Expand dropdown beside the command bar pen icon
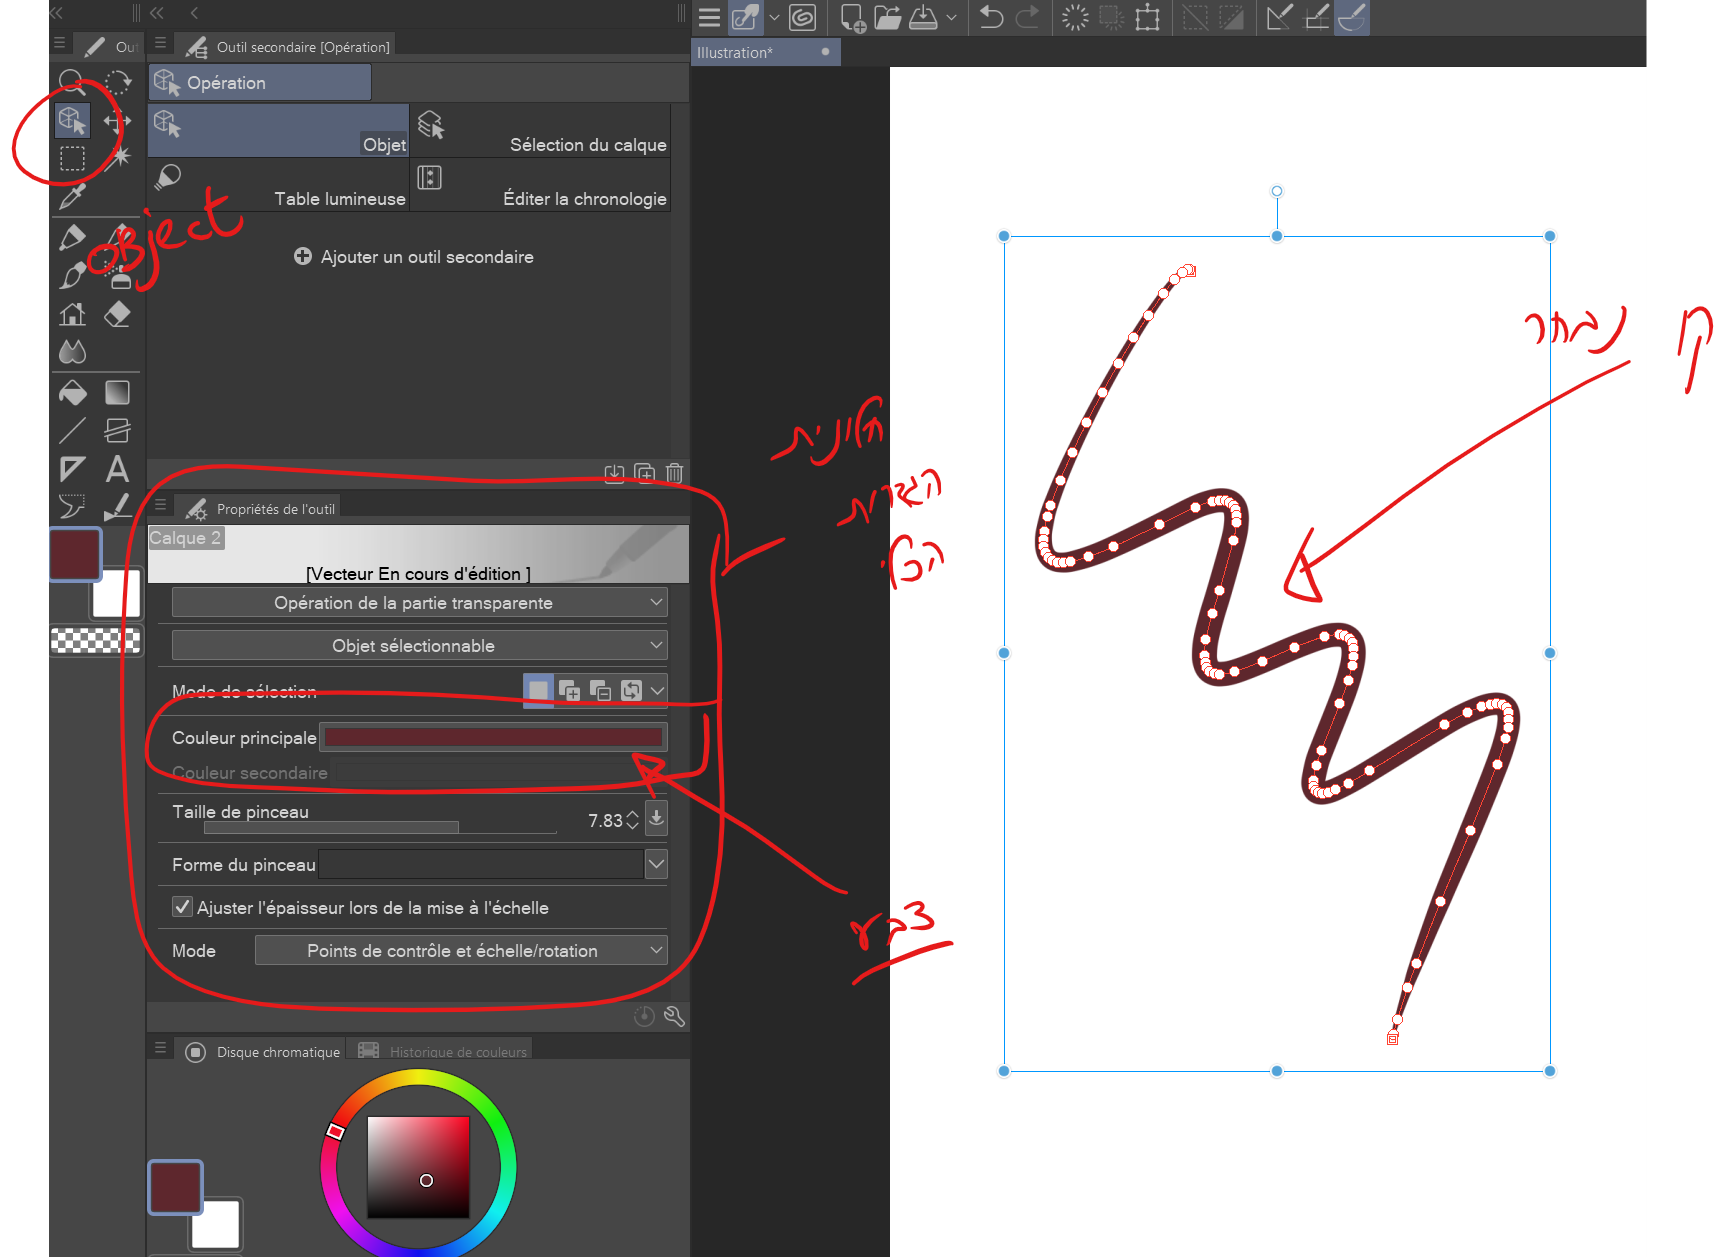The width and height of the screenshot is (1715, 1257). click(774, 17)
